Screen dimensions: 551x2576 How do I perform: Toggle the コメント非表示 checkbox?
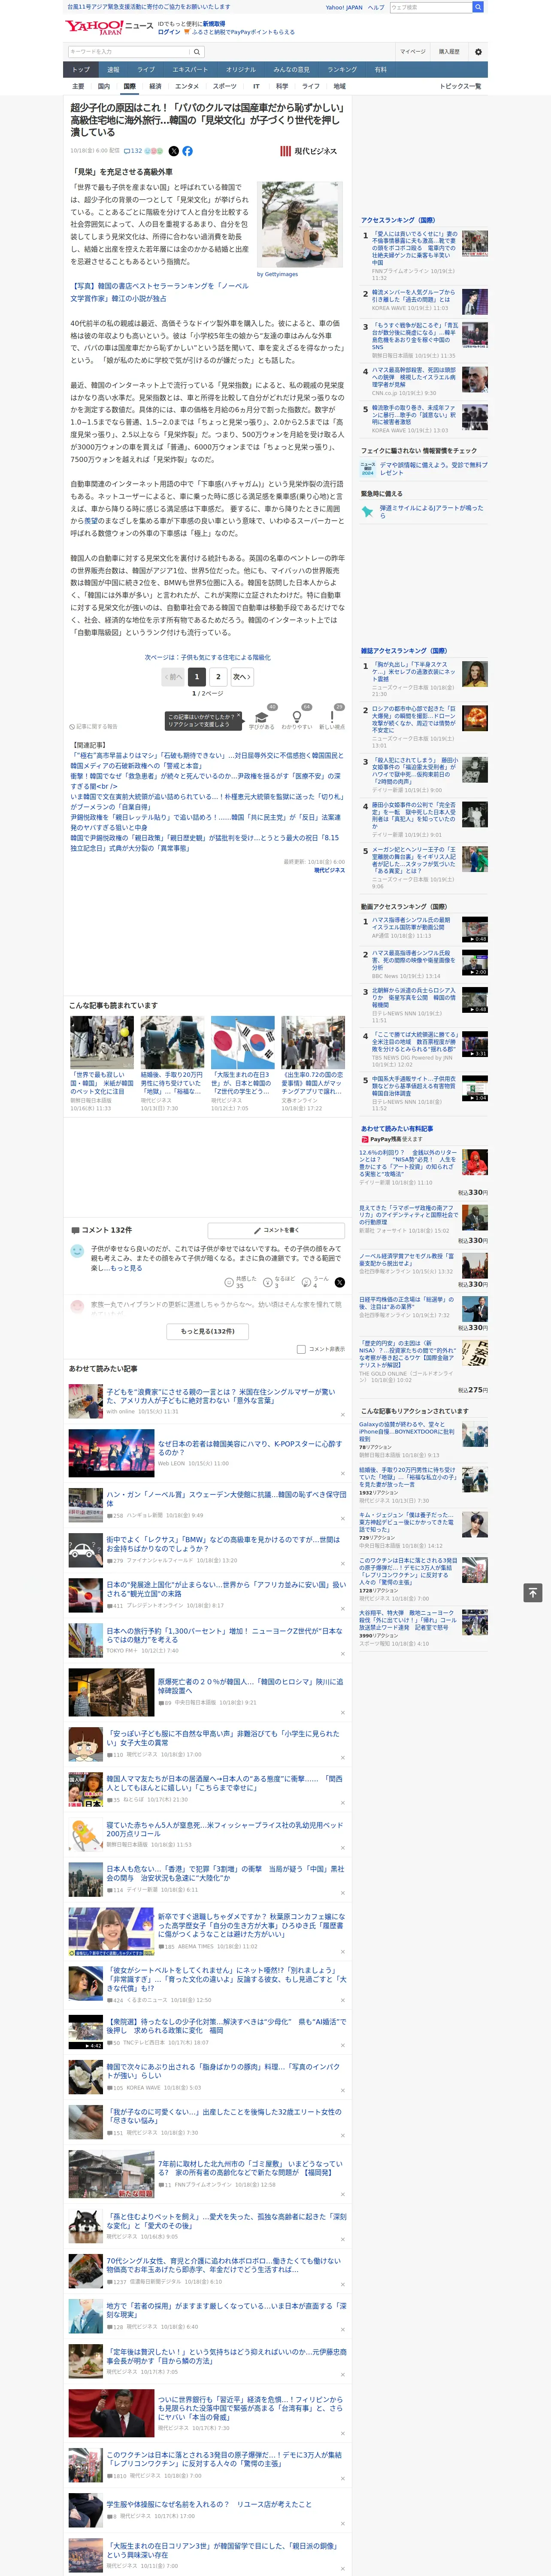(x=301, y=1349)
